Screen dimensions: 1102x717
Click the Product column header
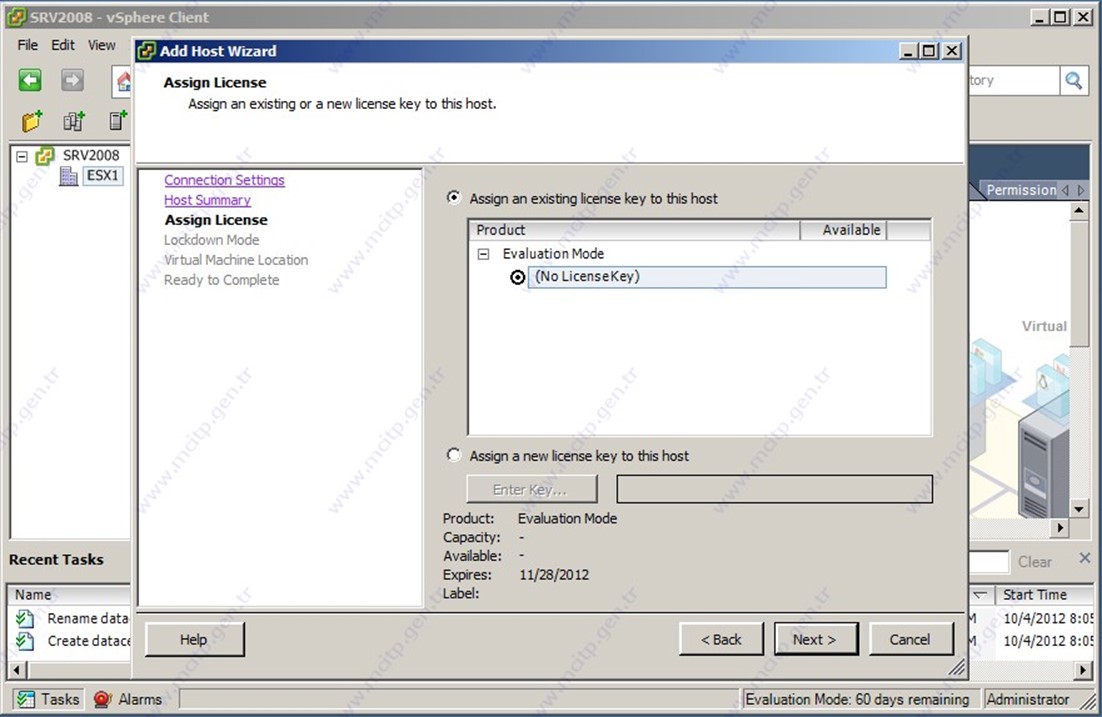[635, 230]
